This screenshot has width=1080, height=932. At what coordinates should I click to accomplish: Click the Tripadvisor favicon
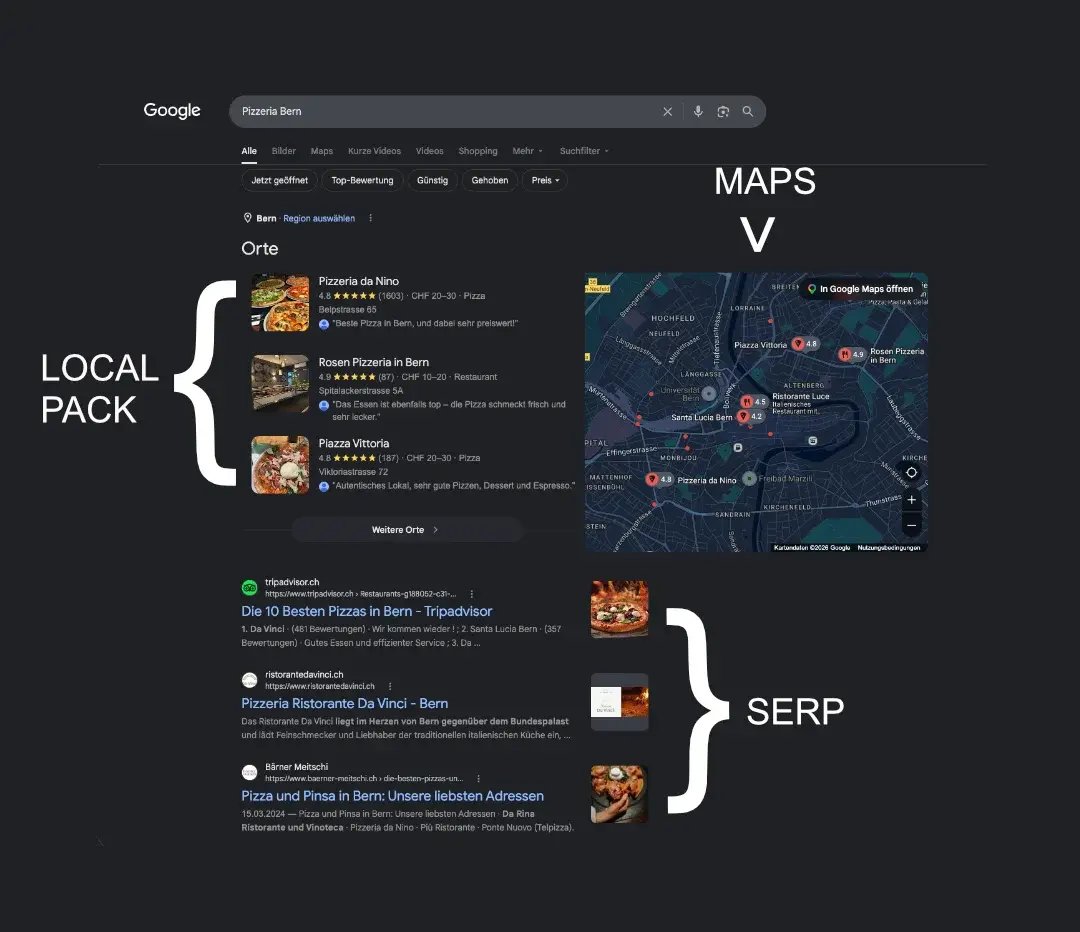(249, 588)
